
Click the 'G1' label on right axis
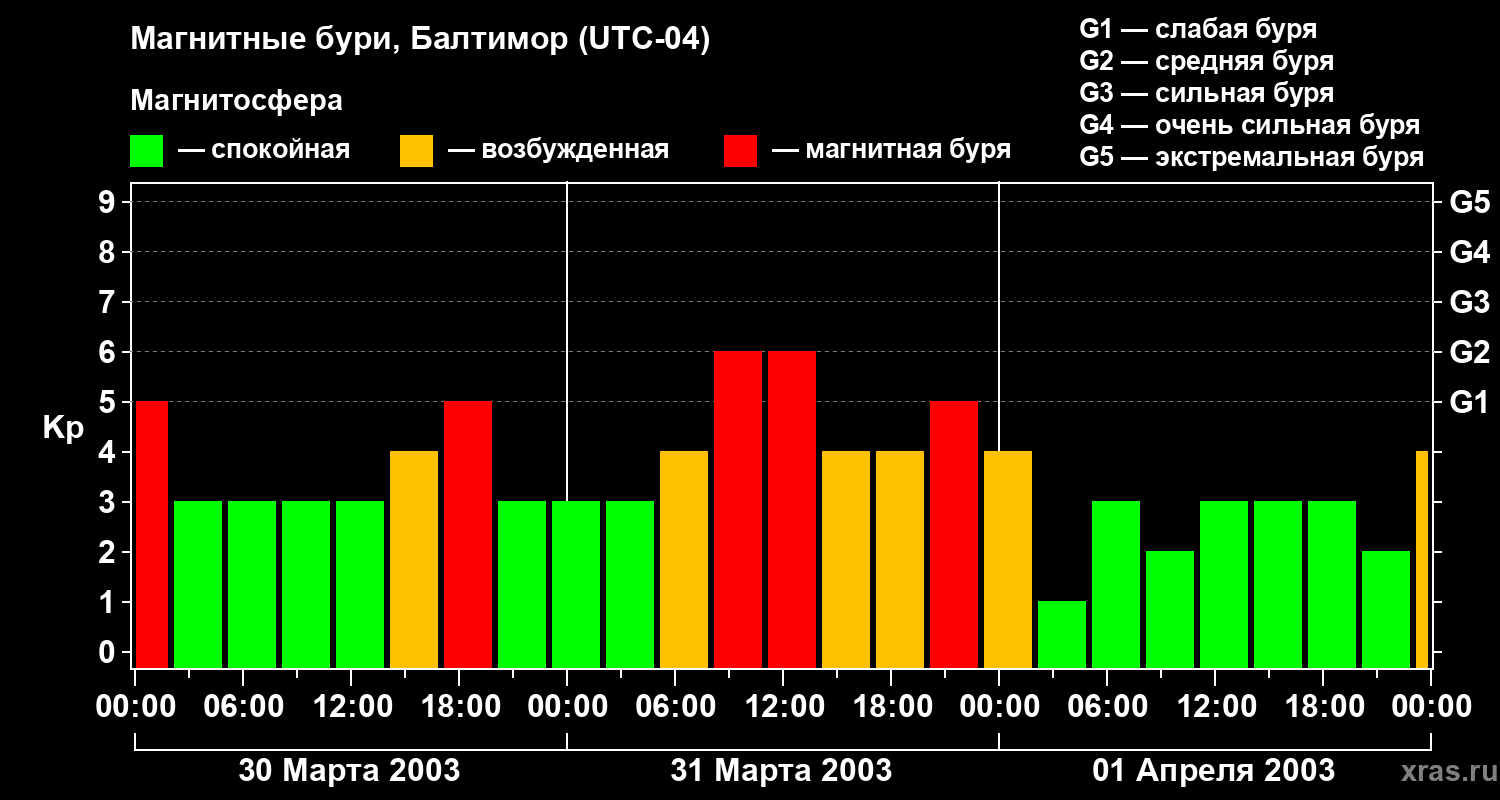tap(1469, 402)
